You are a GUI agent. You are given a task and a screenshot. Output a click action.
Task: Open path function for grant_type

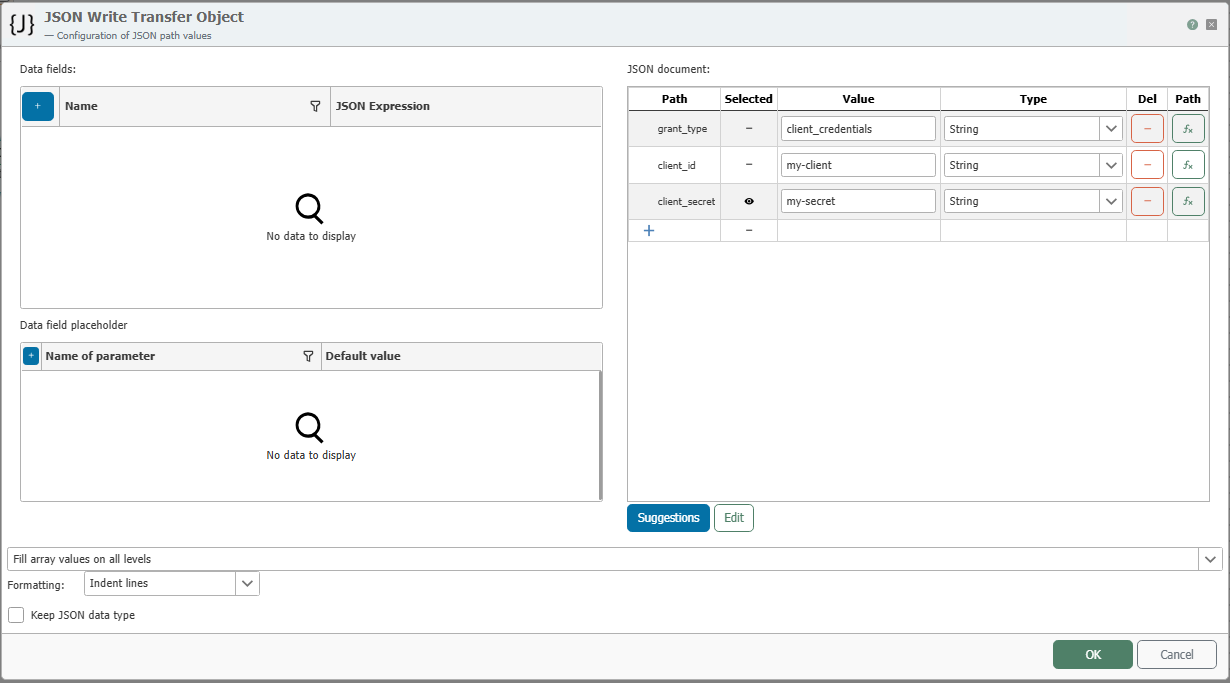pyautogui.click(x=1188, y=129)
